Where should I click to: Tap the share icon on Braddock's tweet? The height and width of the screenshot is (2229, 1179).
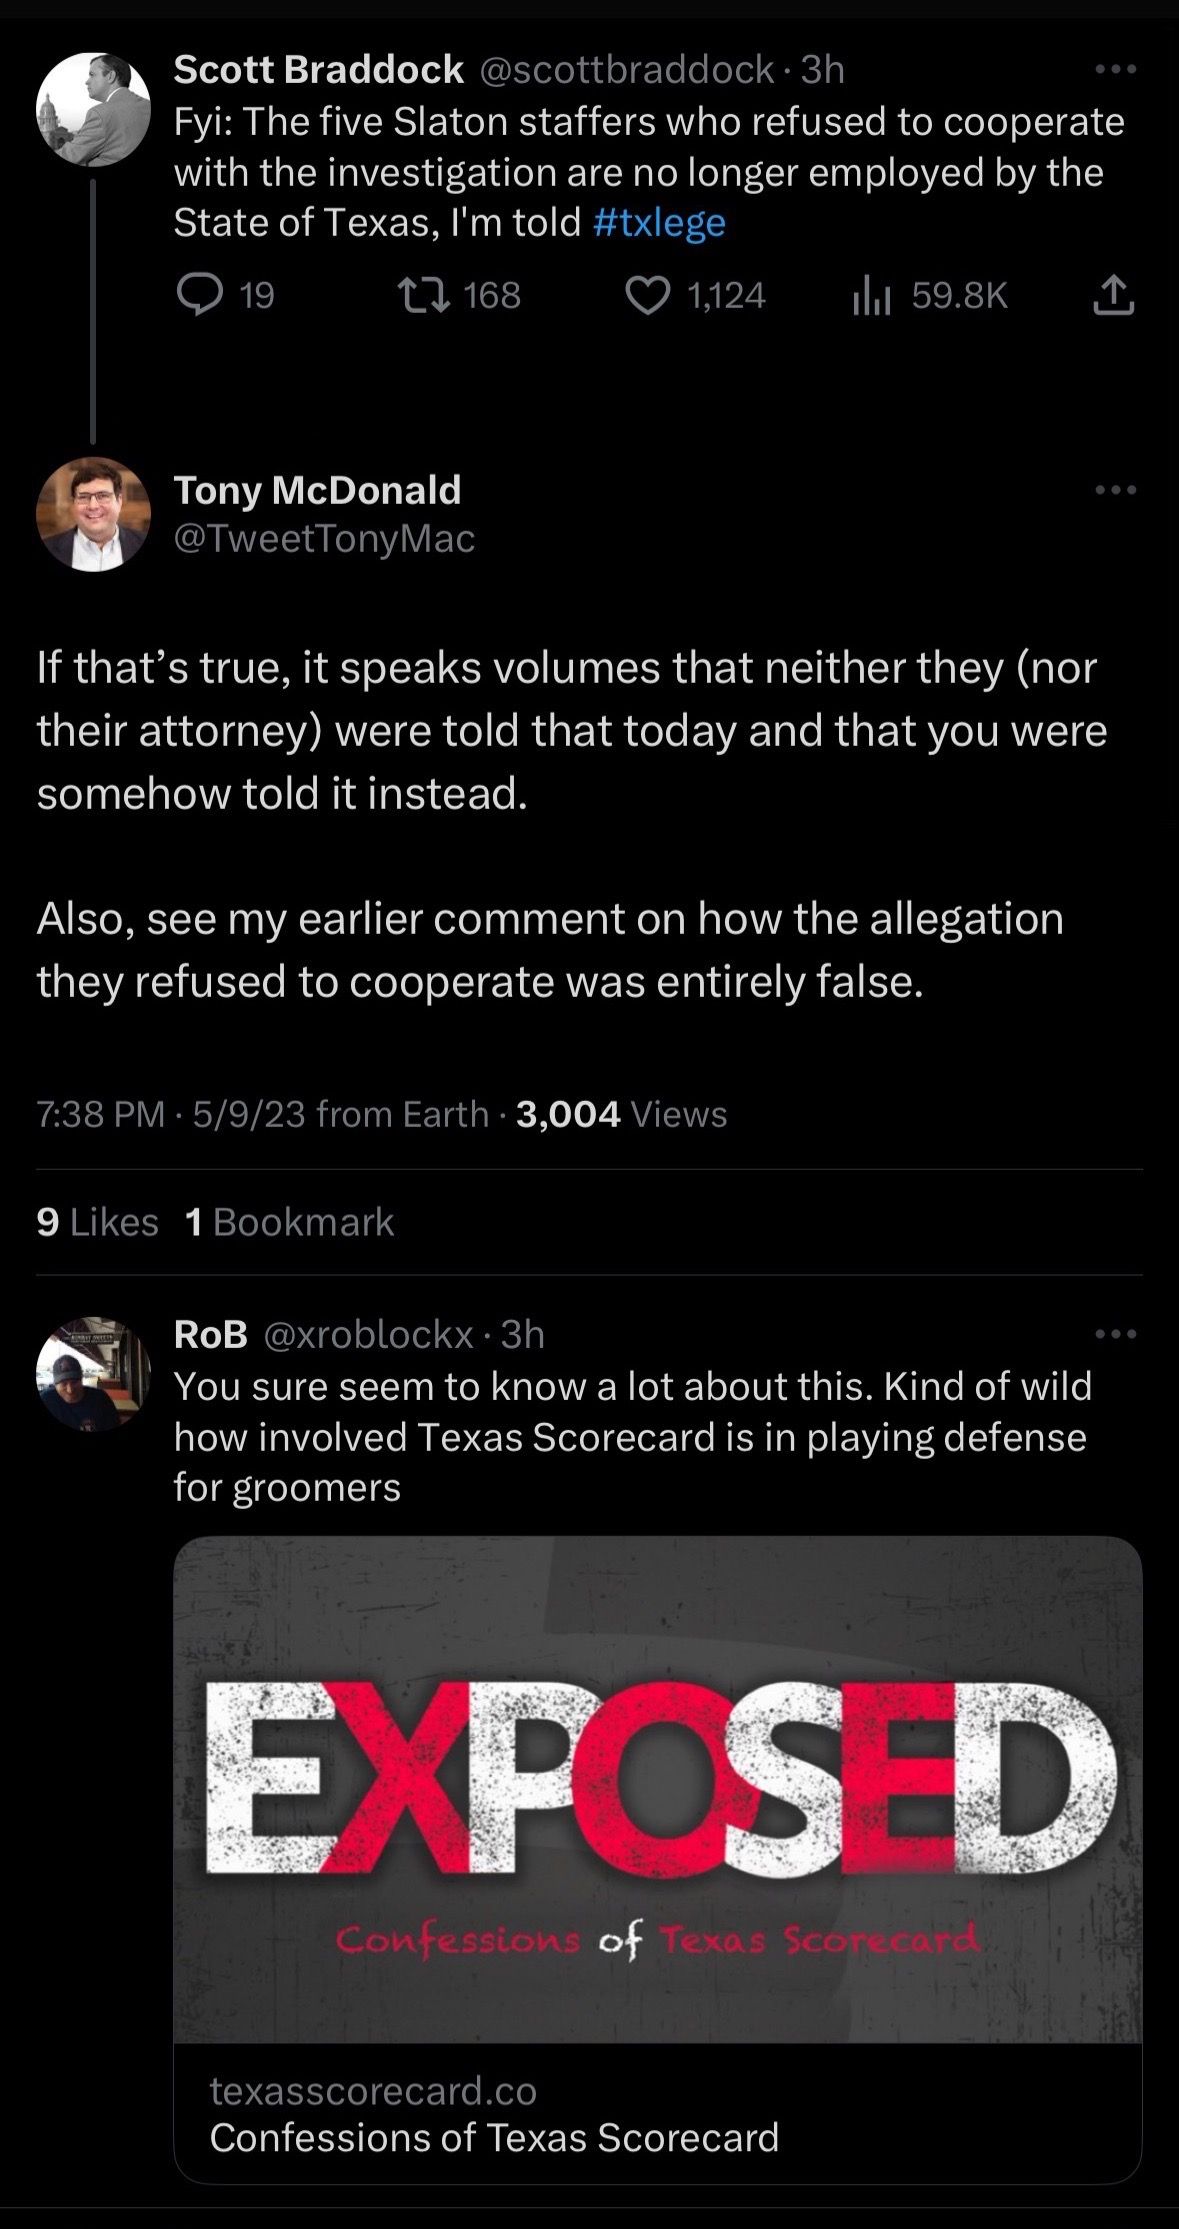1114,296
